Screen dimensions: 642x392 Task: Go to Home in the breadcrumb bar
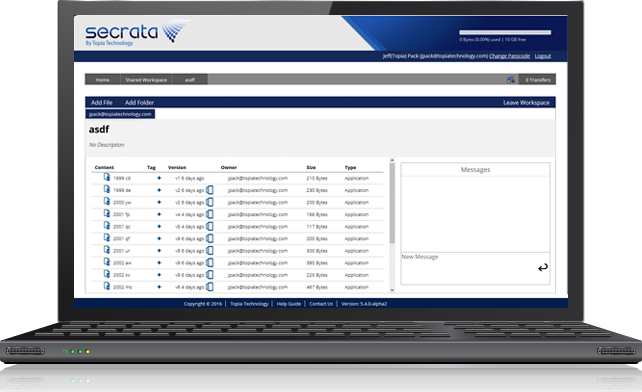[x=102, y=79]
